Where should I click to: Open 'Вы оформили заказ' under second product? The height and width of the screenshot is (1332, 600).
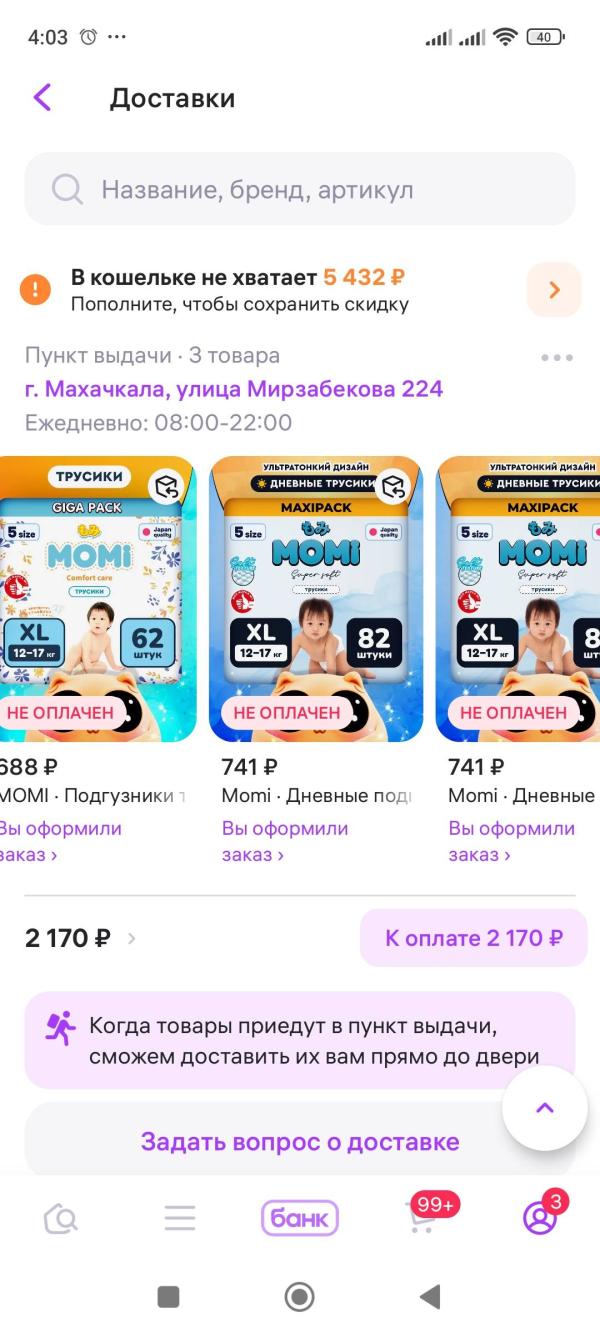pyautogui.click(x=285, y=841)
